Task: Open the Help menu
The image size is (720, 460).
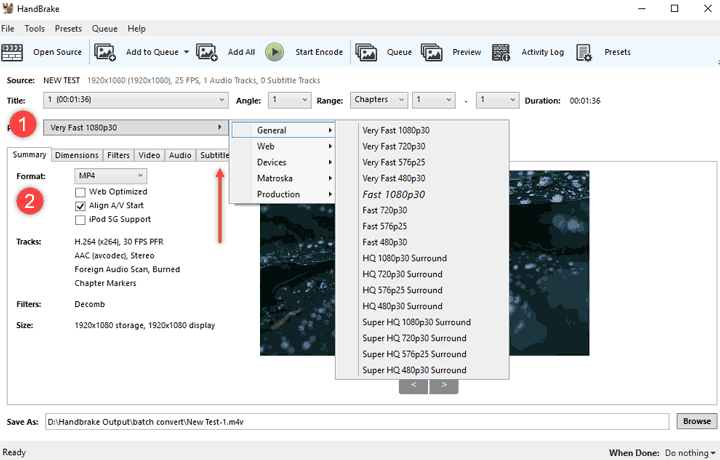Action: coord(136,28)
